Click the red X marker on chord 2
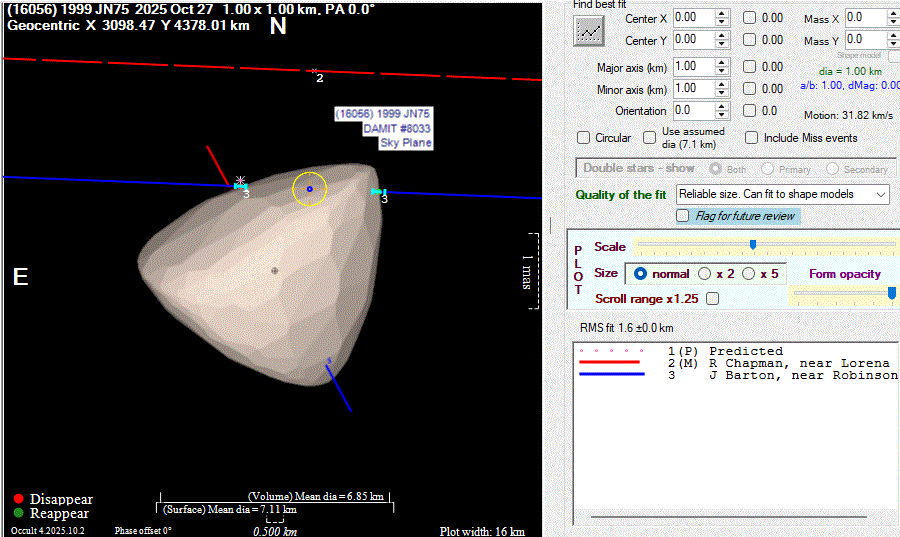The height and width of the screenshot is (537, 900). (314, 70)
